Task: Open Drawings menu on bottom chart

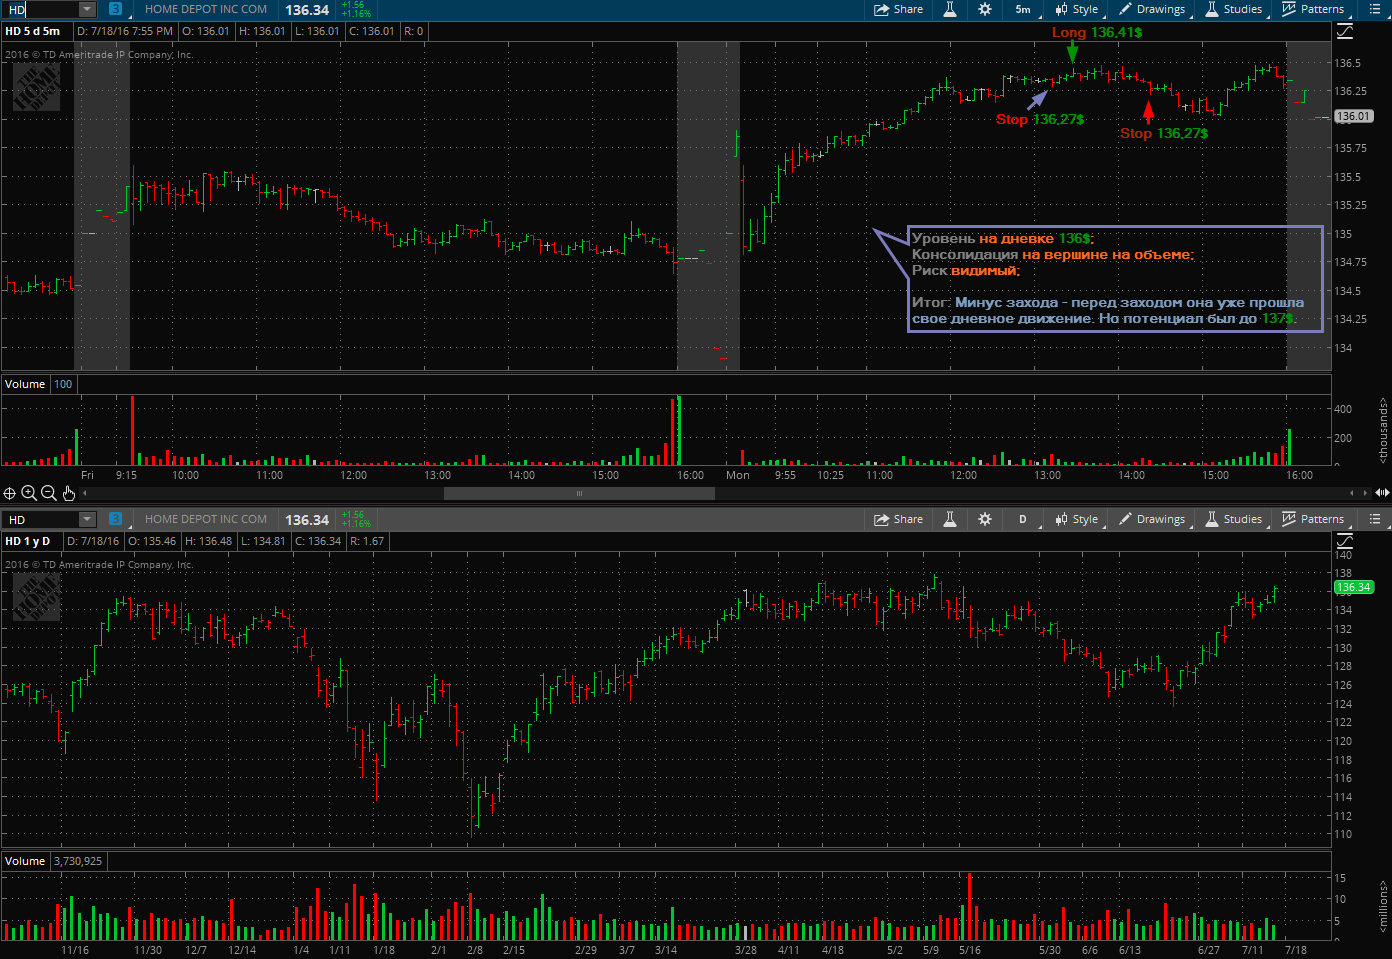Action: 1152,519
